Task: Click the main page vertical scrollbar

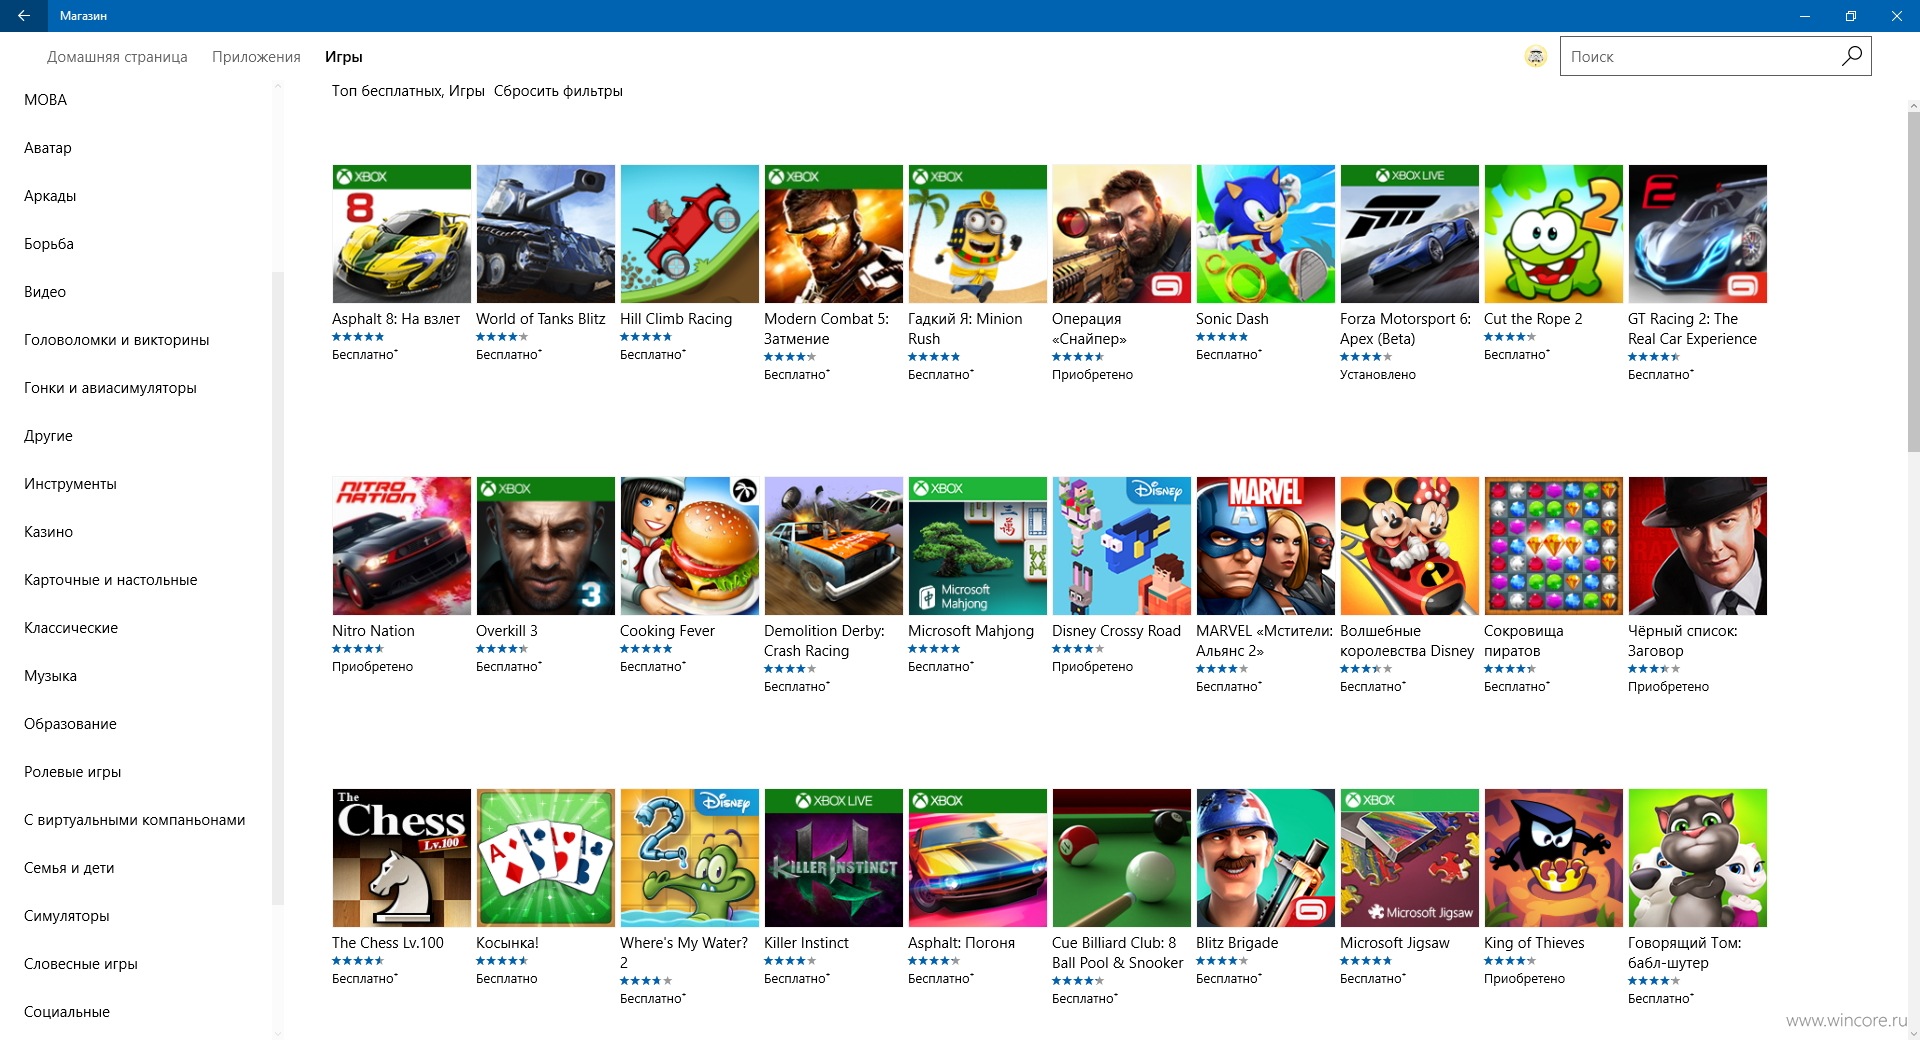Action: [1913, 283]
